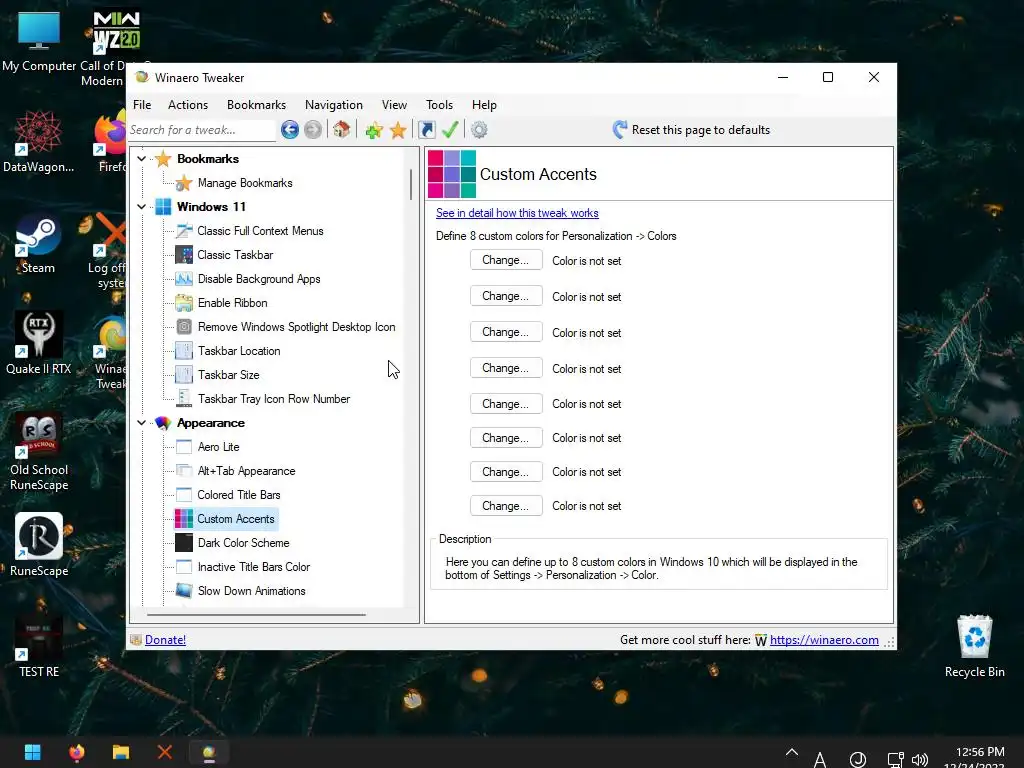The height and width of the screenshot is (768, 1024).
Task: Click the fifth Change... button
Action: (x=506, y=404)
